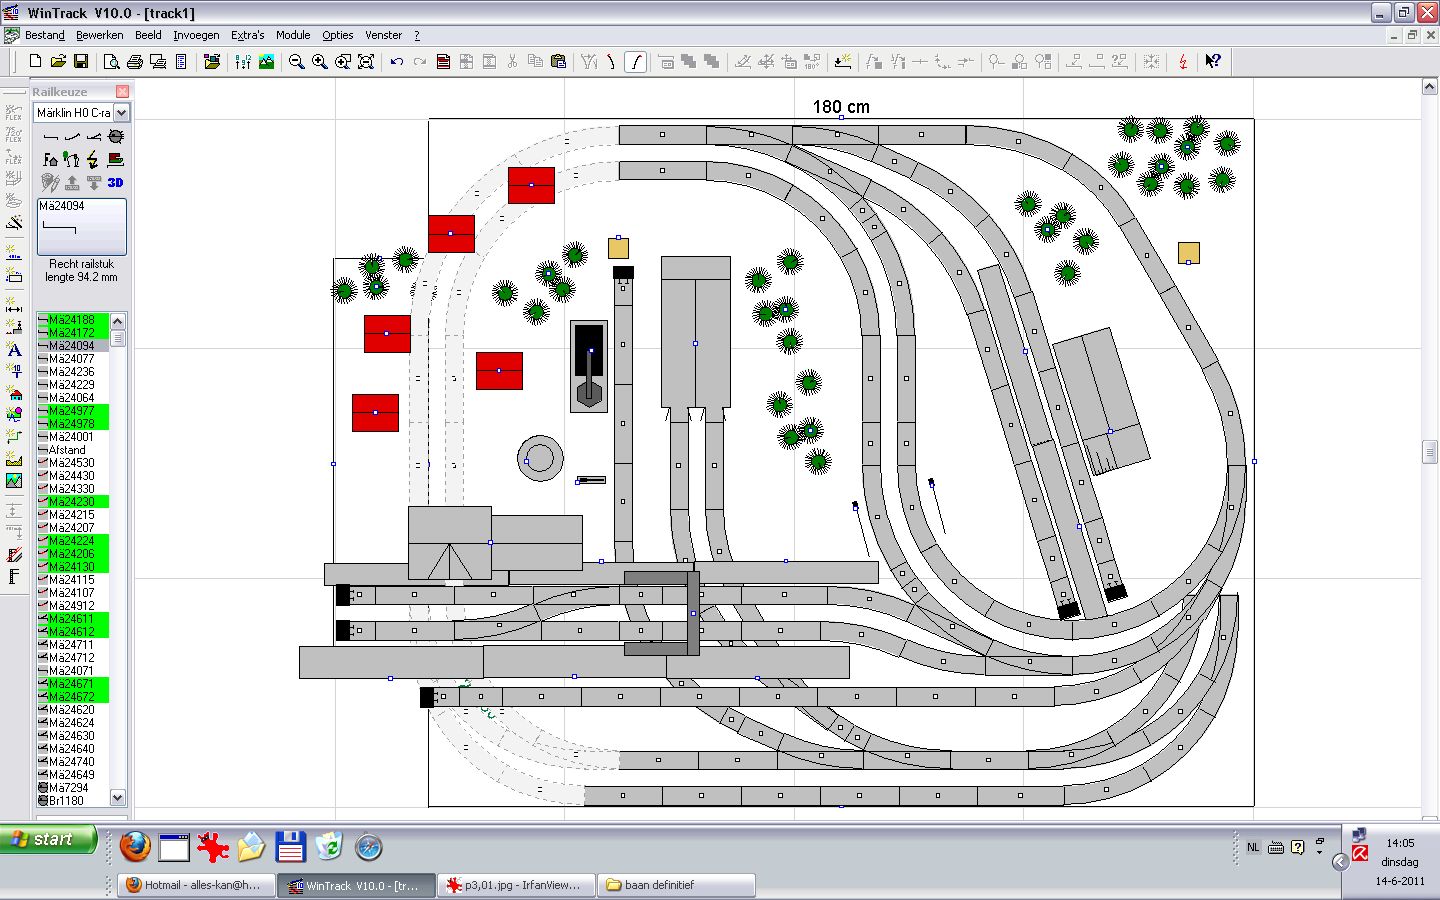Click the track list scroll down arrow
The height and width of the screenshot is (900, 1440).
tap(117, 798)
